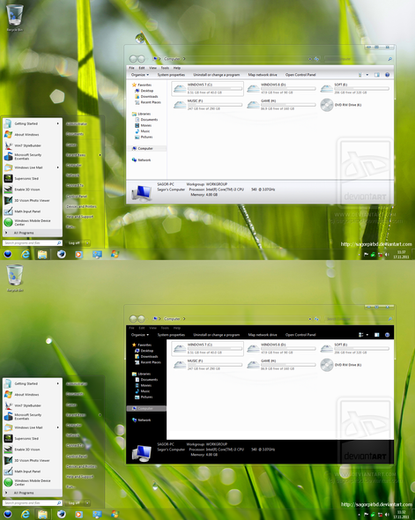Viewport: 415px width, 520px height.
Task: Open Help menu in light Explorer window
Action: coord(177,68)
